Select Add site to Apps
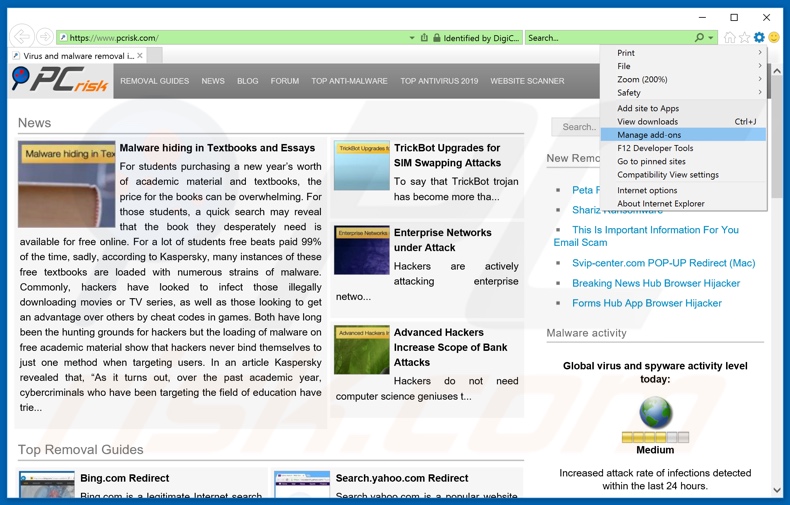790x505 pixels. 683,108
